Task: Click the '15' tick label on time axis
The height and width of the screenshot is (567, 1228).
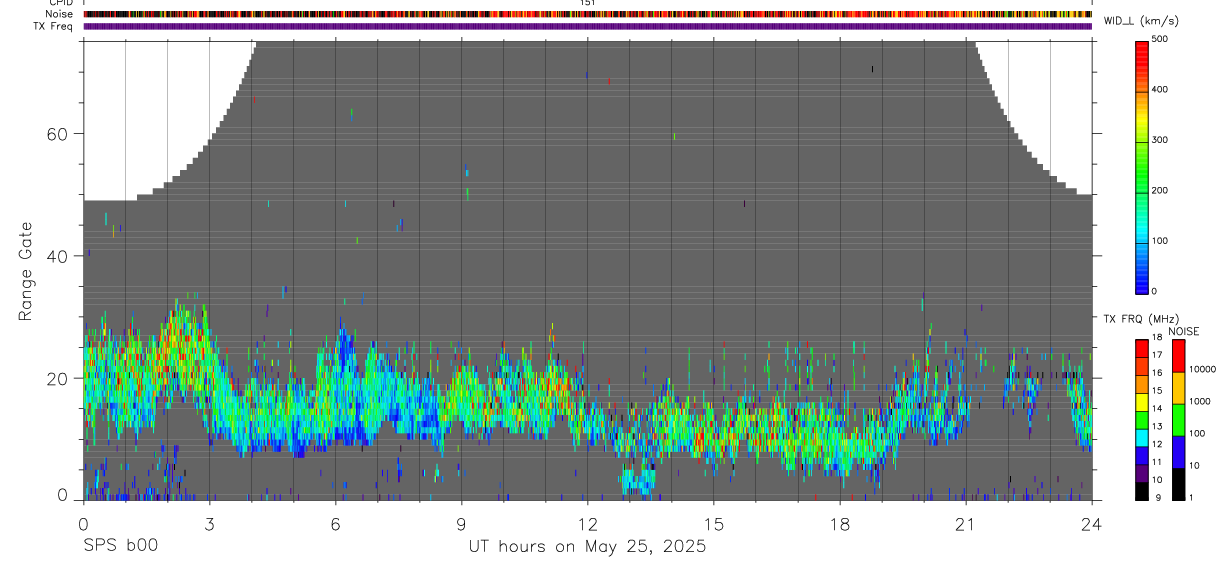Action: coord(713,524)
